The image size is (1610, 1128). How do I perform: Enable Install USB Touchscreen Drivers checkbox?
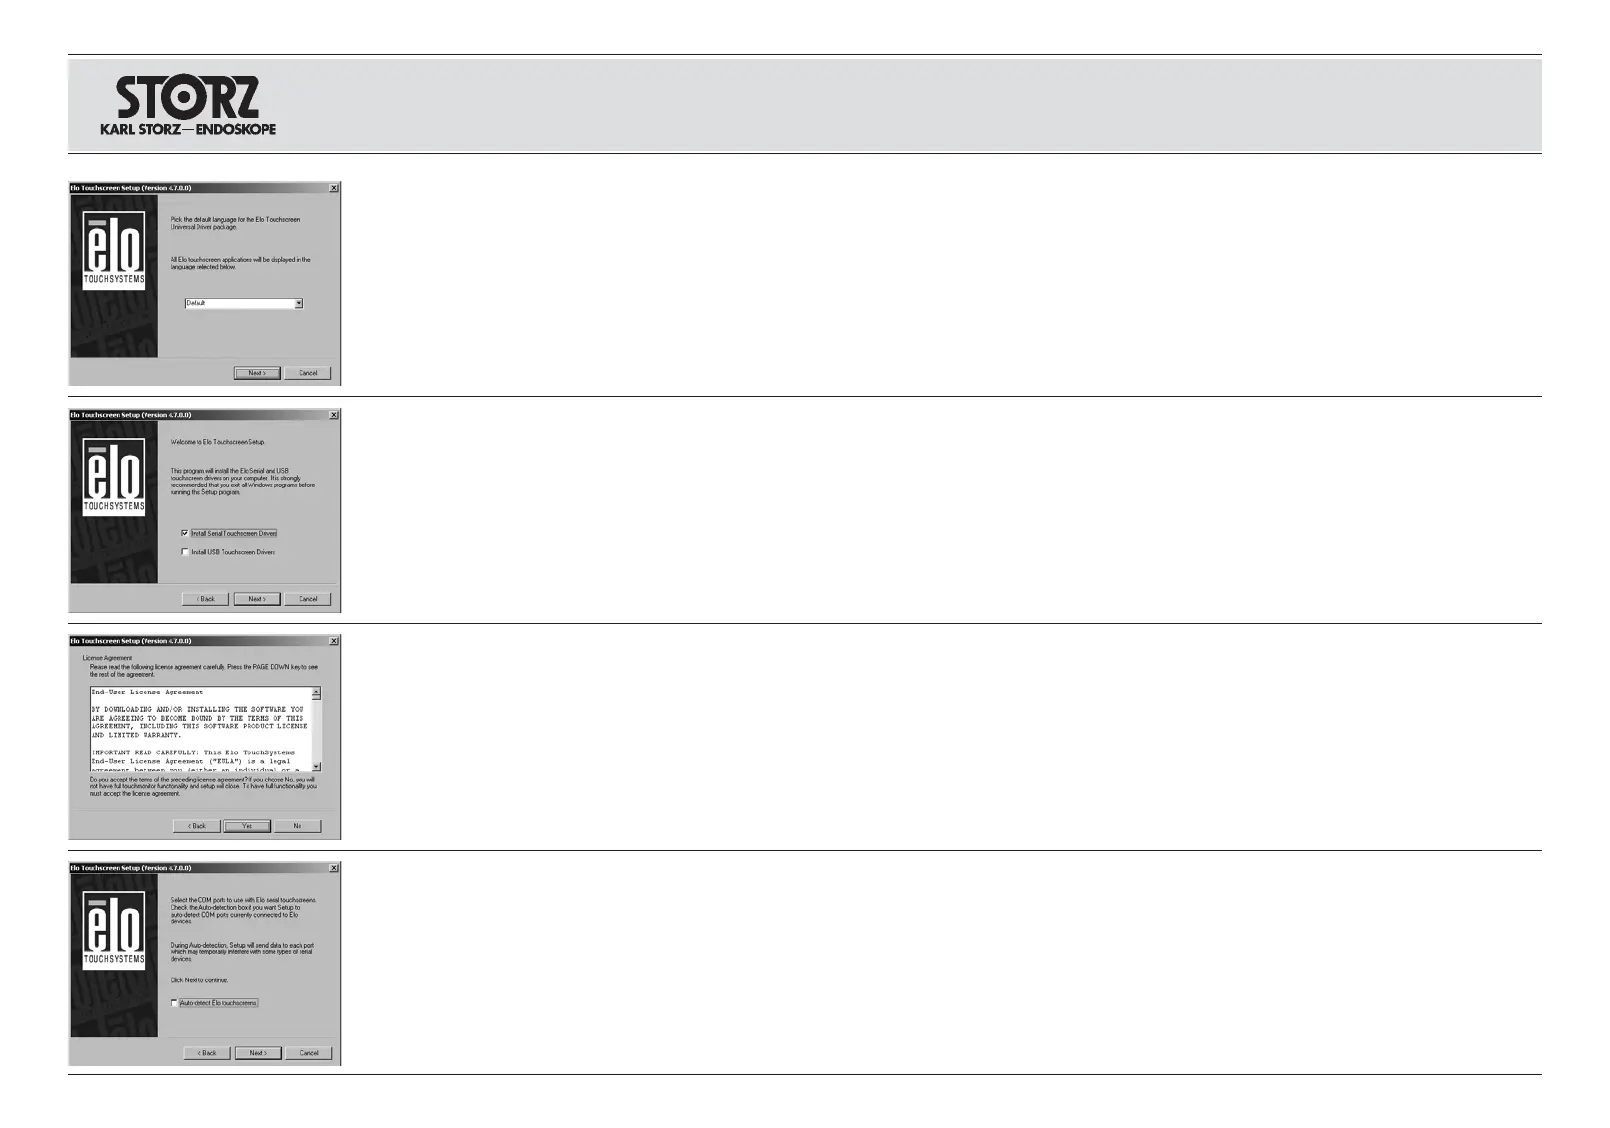(x=185, y=552)
